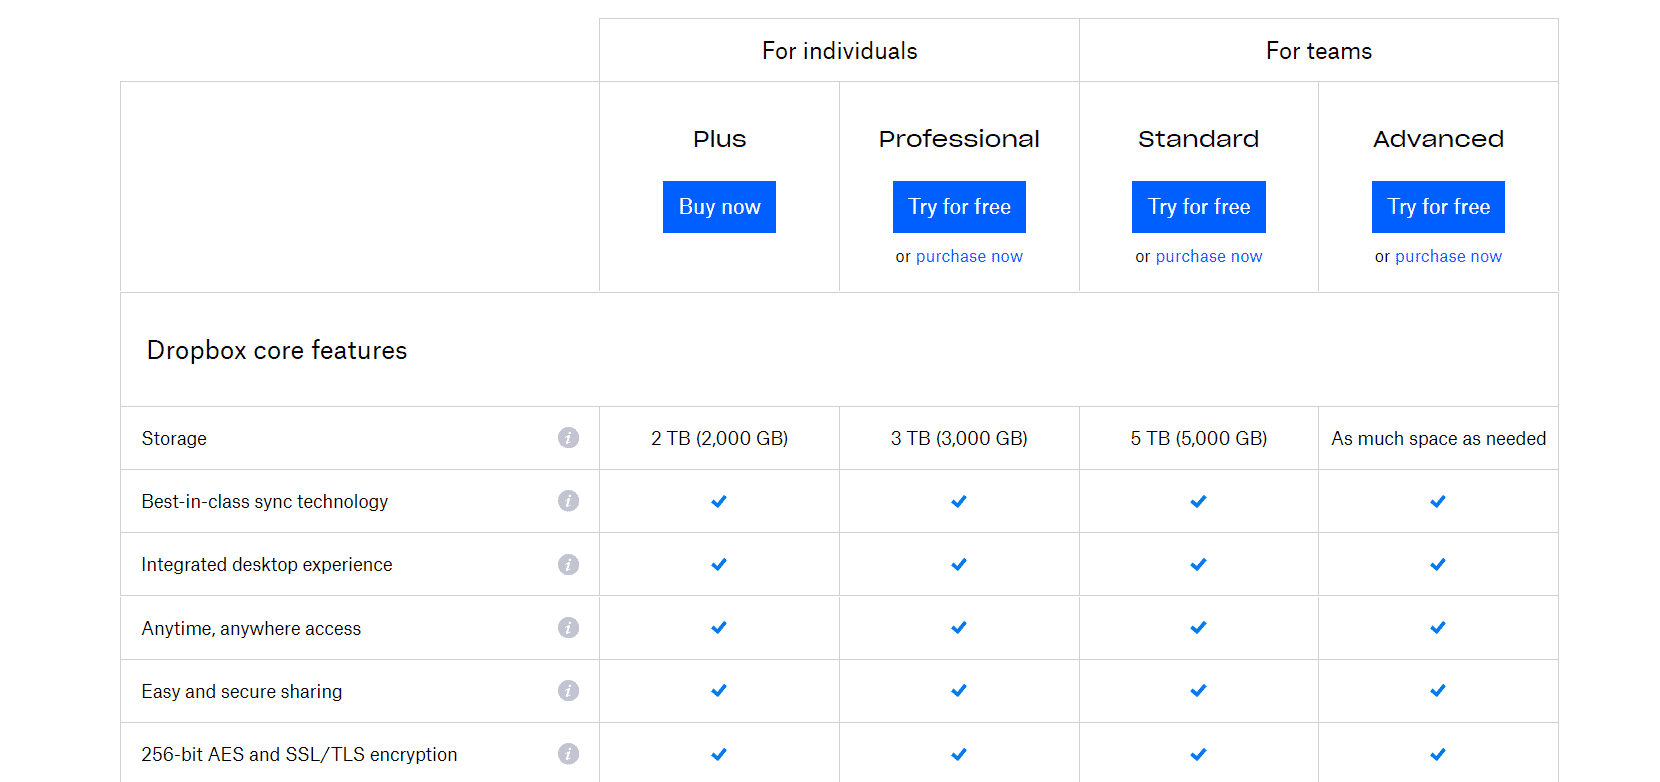Click Best-in-class sync technology label
Viewport: 1660px width, 782px height.
265,501
